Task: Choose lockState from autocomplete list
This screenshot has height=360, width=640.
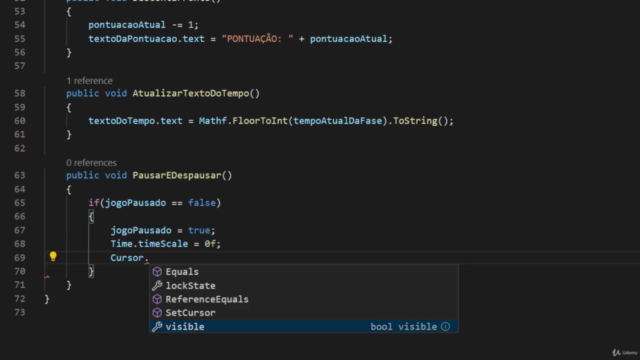Action: coord(304,286)
